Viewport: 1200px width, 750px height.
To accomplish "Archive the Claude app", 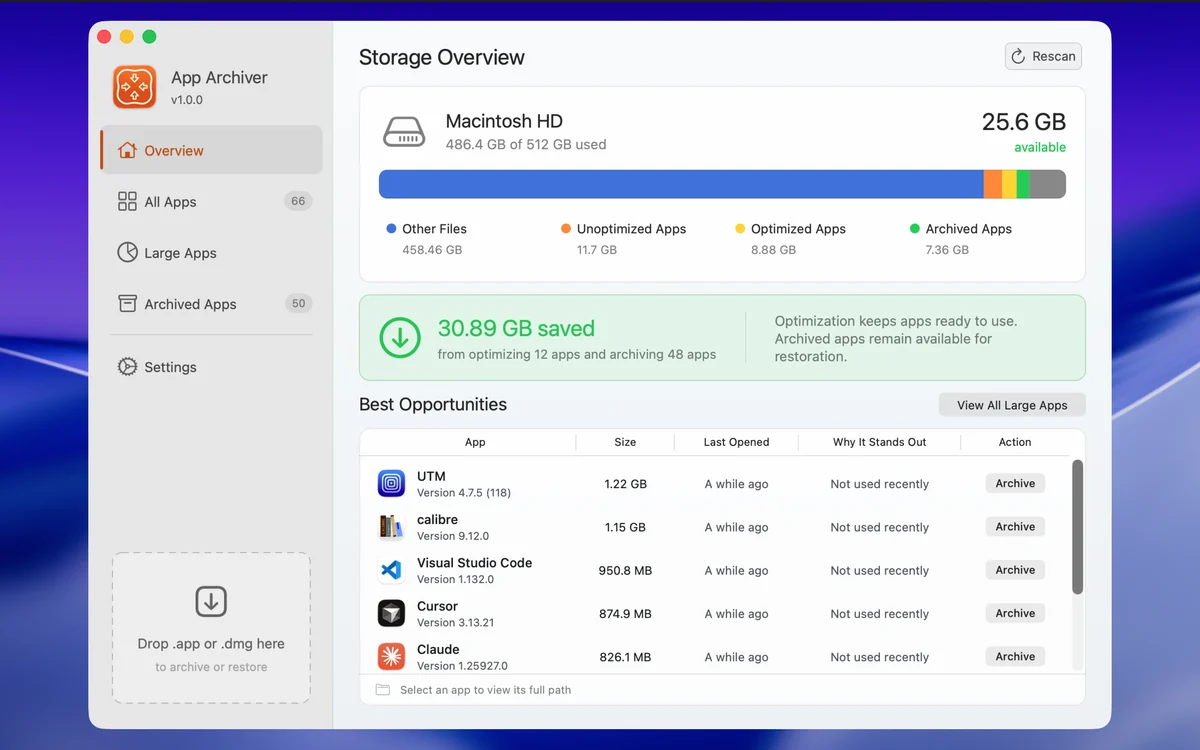I will [1015, 656].
